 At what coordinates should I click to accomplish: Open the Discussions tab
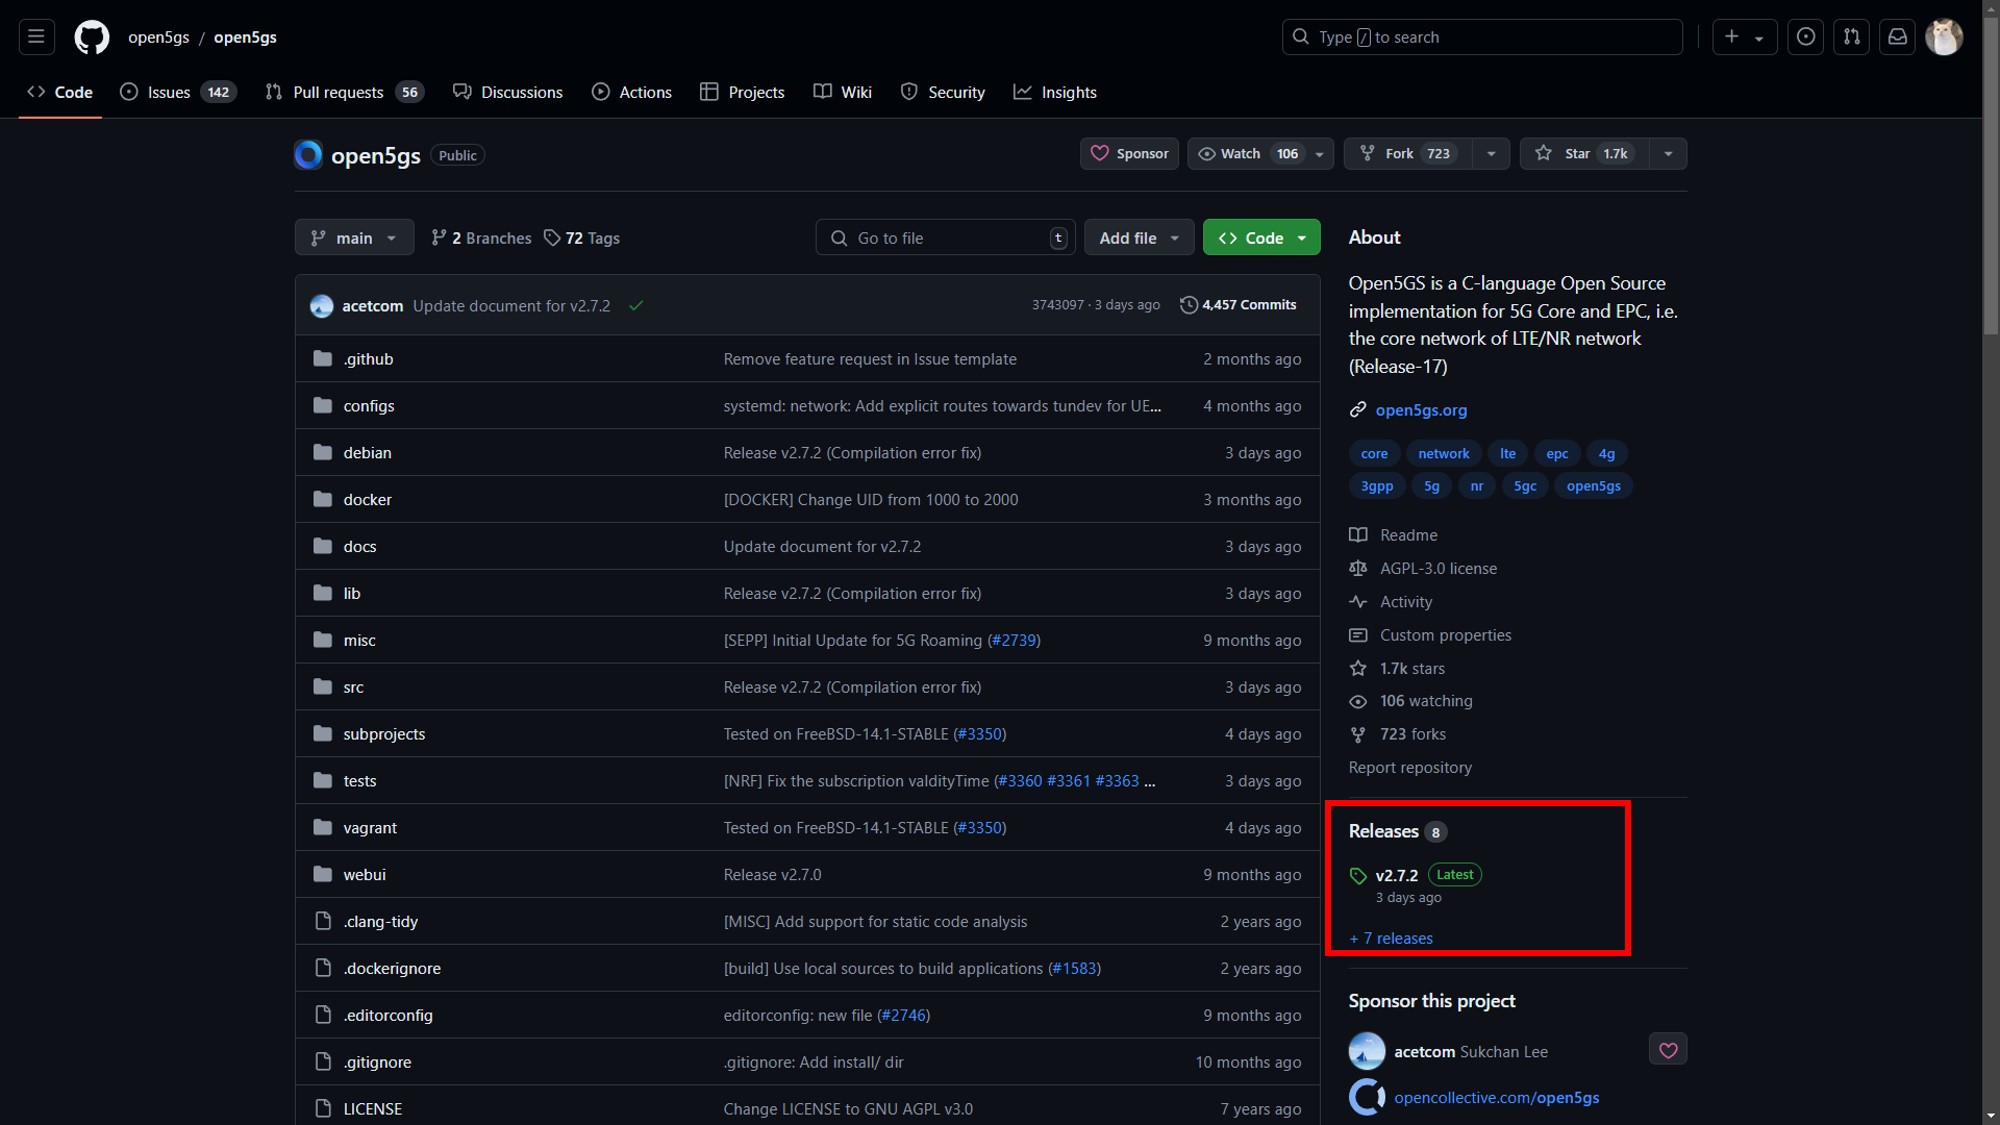508,92
